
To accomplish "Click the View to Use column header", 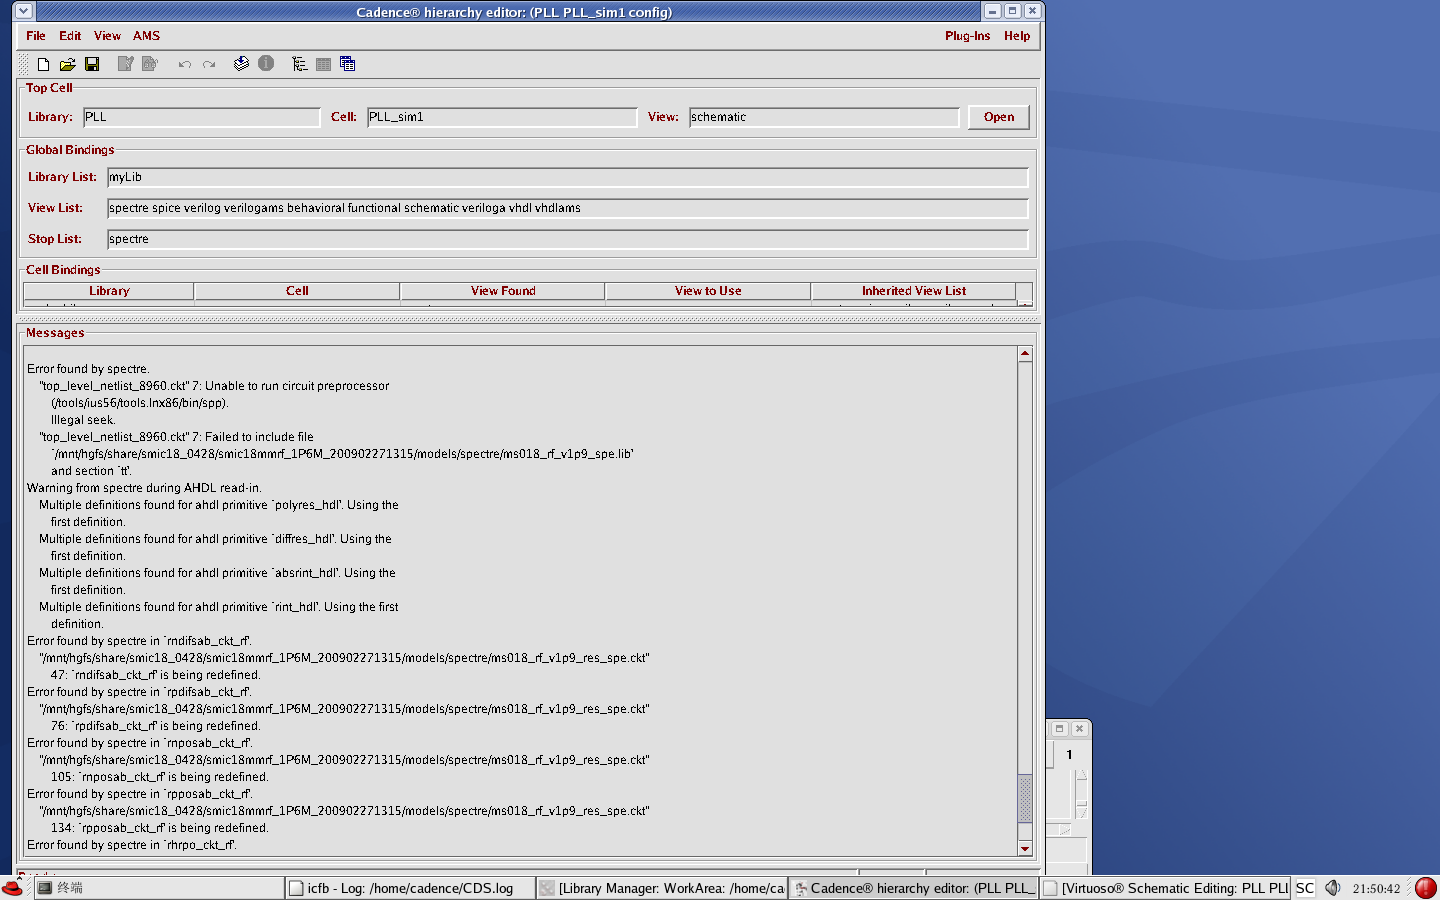I will click(708, 291).
